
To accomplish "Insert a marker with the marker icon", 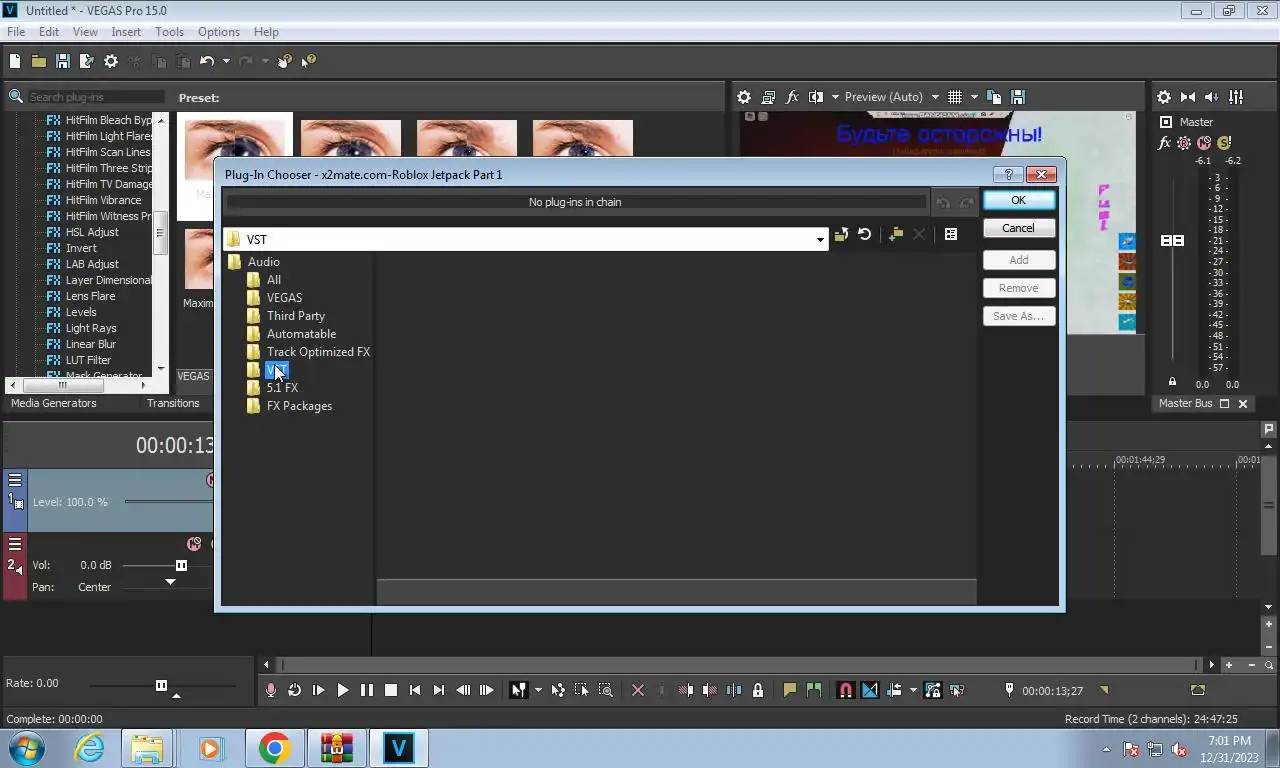I will tap(790, 690).
